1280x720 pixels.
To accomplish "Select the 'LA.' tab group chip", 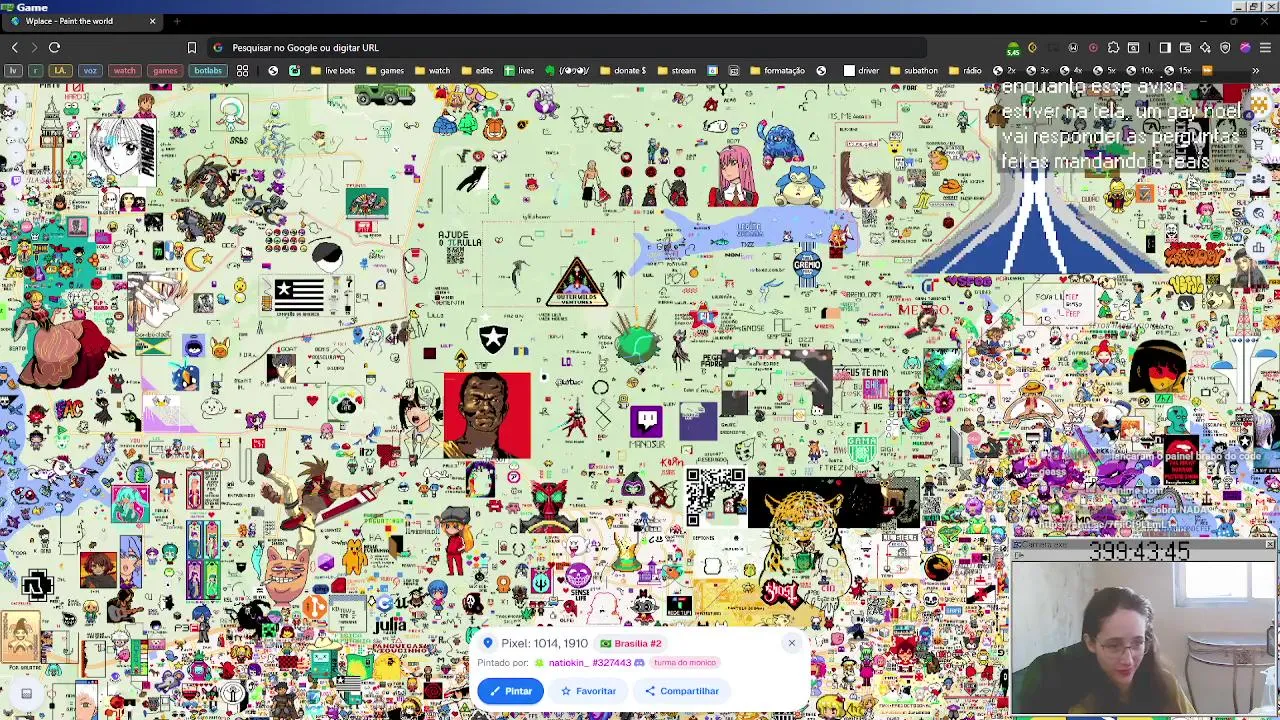I will tap(61, 71).
